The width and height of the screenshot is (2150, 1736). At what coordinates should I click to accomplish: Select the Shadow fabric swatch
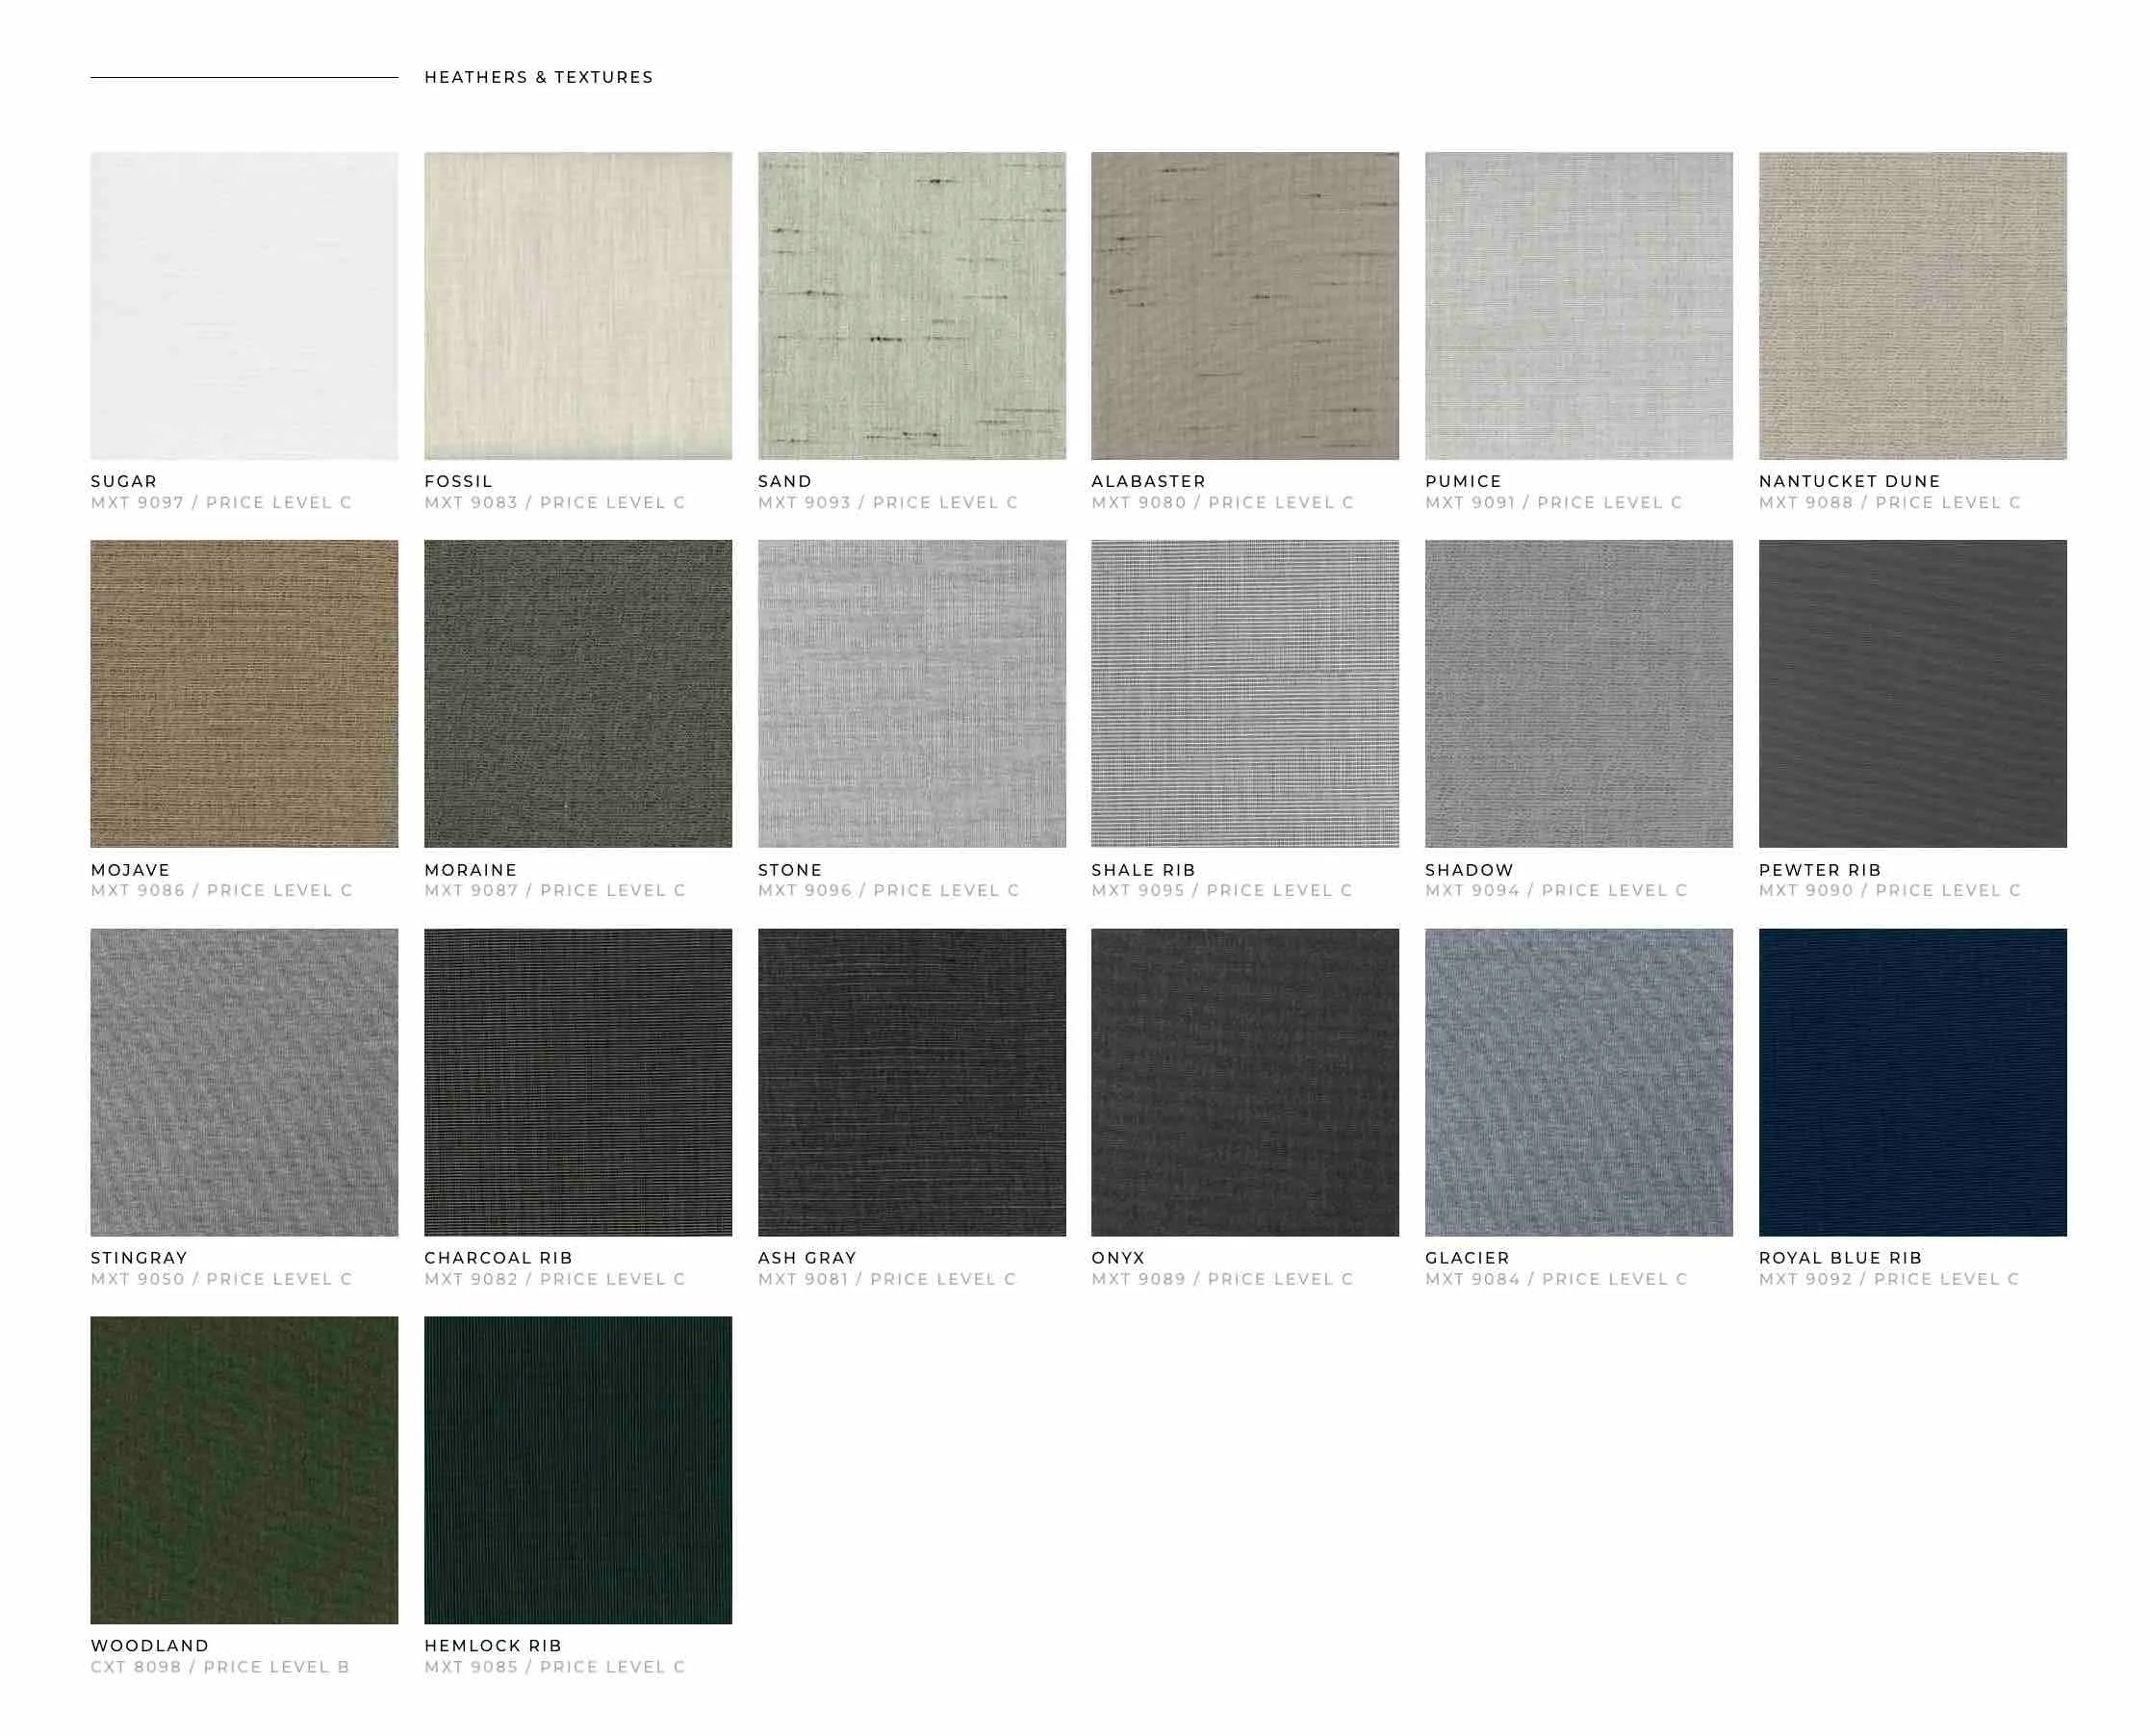[x=1579, y=694]
